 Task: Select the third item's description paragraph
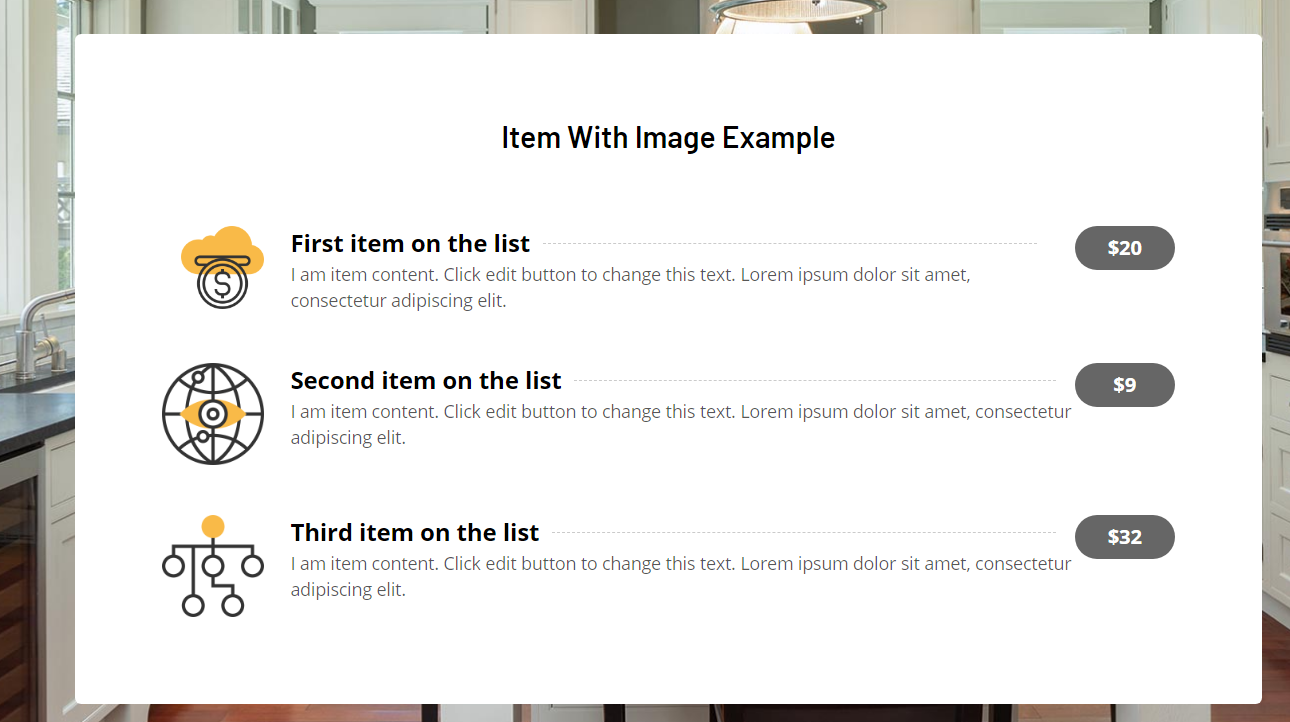click(x=680, y=576)
